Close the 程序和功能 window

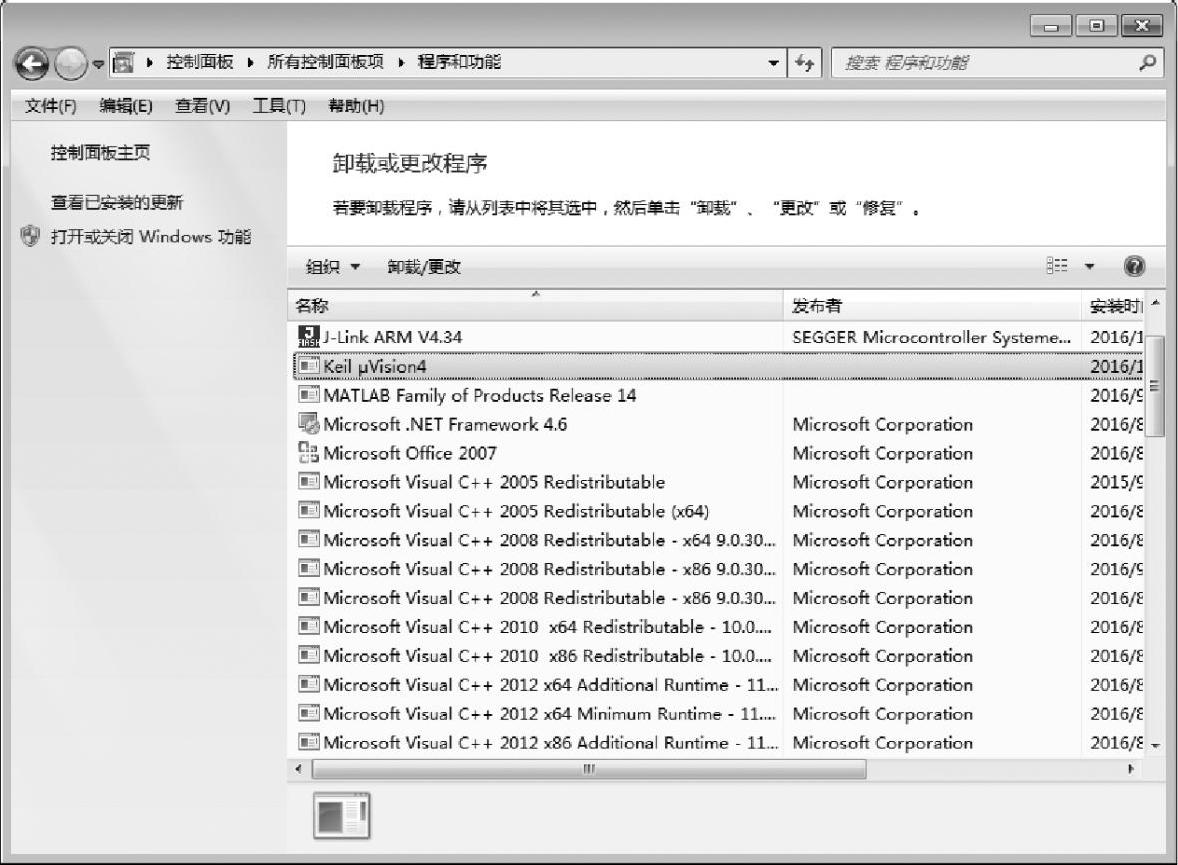(1142, 26)
